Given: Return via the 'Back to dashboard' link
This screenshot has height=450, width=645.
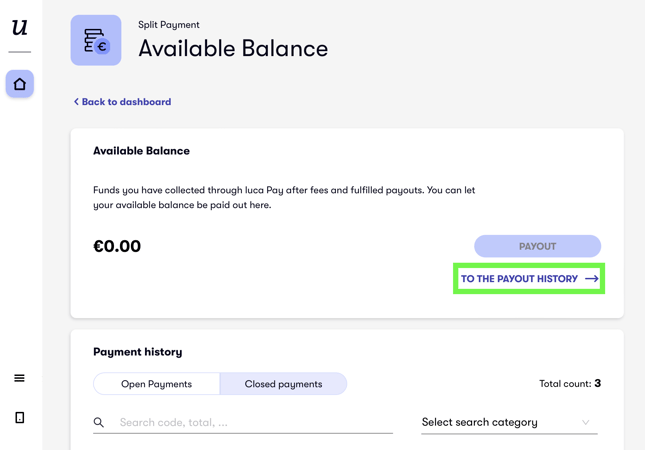Looking at the screenshot, I should (x=126, y=102).
